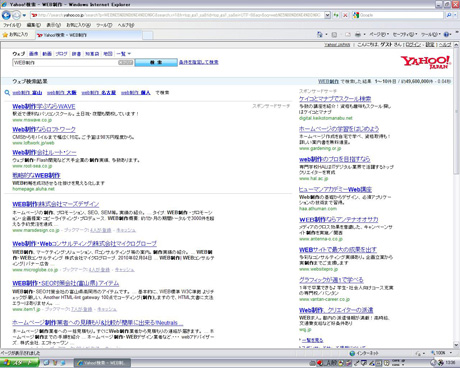Open the ページ(P) command bar dropdown
Viewport: 460px width, 368px height.
tap(379, 34)
